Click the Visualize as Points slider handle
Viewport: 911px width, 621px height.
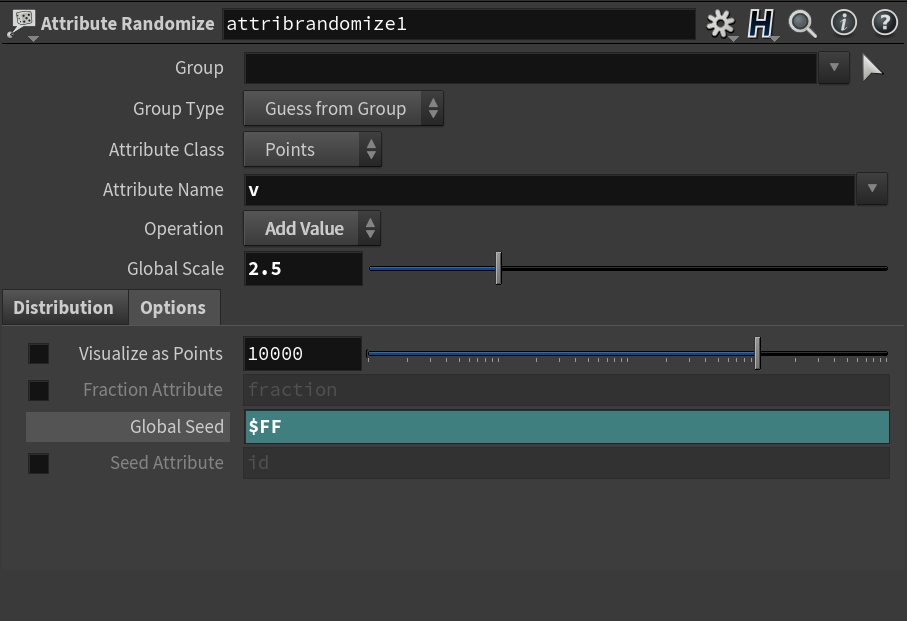(x=758, y=353)
